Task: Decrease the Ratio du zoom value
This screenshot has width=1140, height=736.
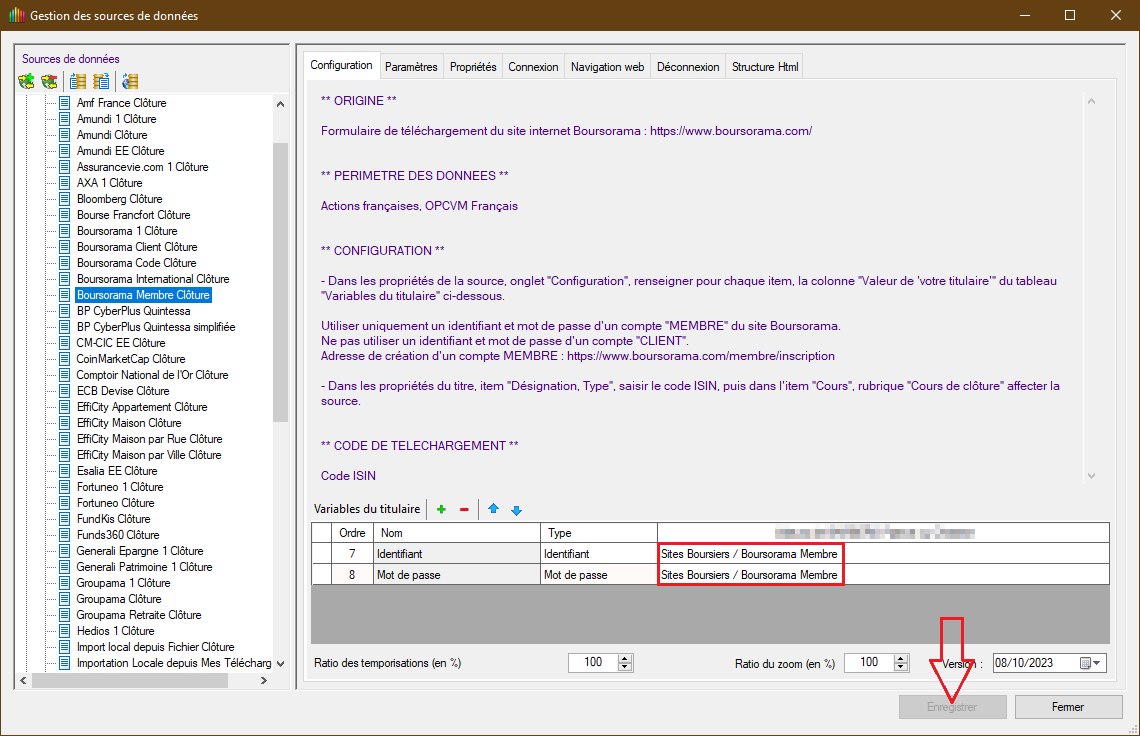Action: pyautogui.click(x=901, y=668)
